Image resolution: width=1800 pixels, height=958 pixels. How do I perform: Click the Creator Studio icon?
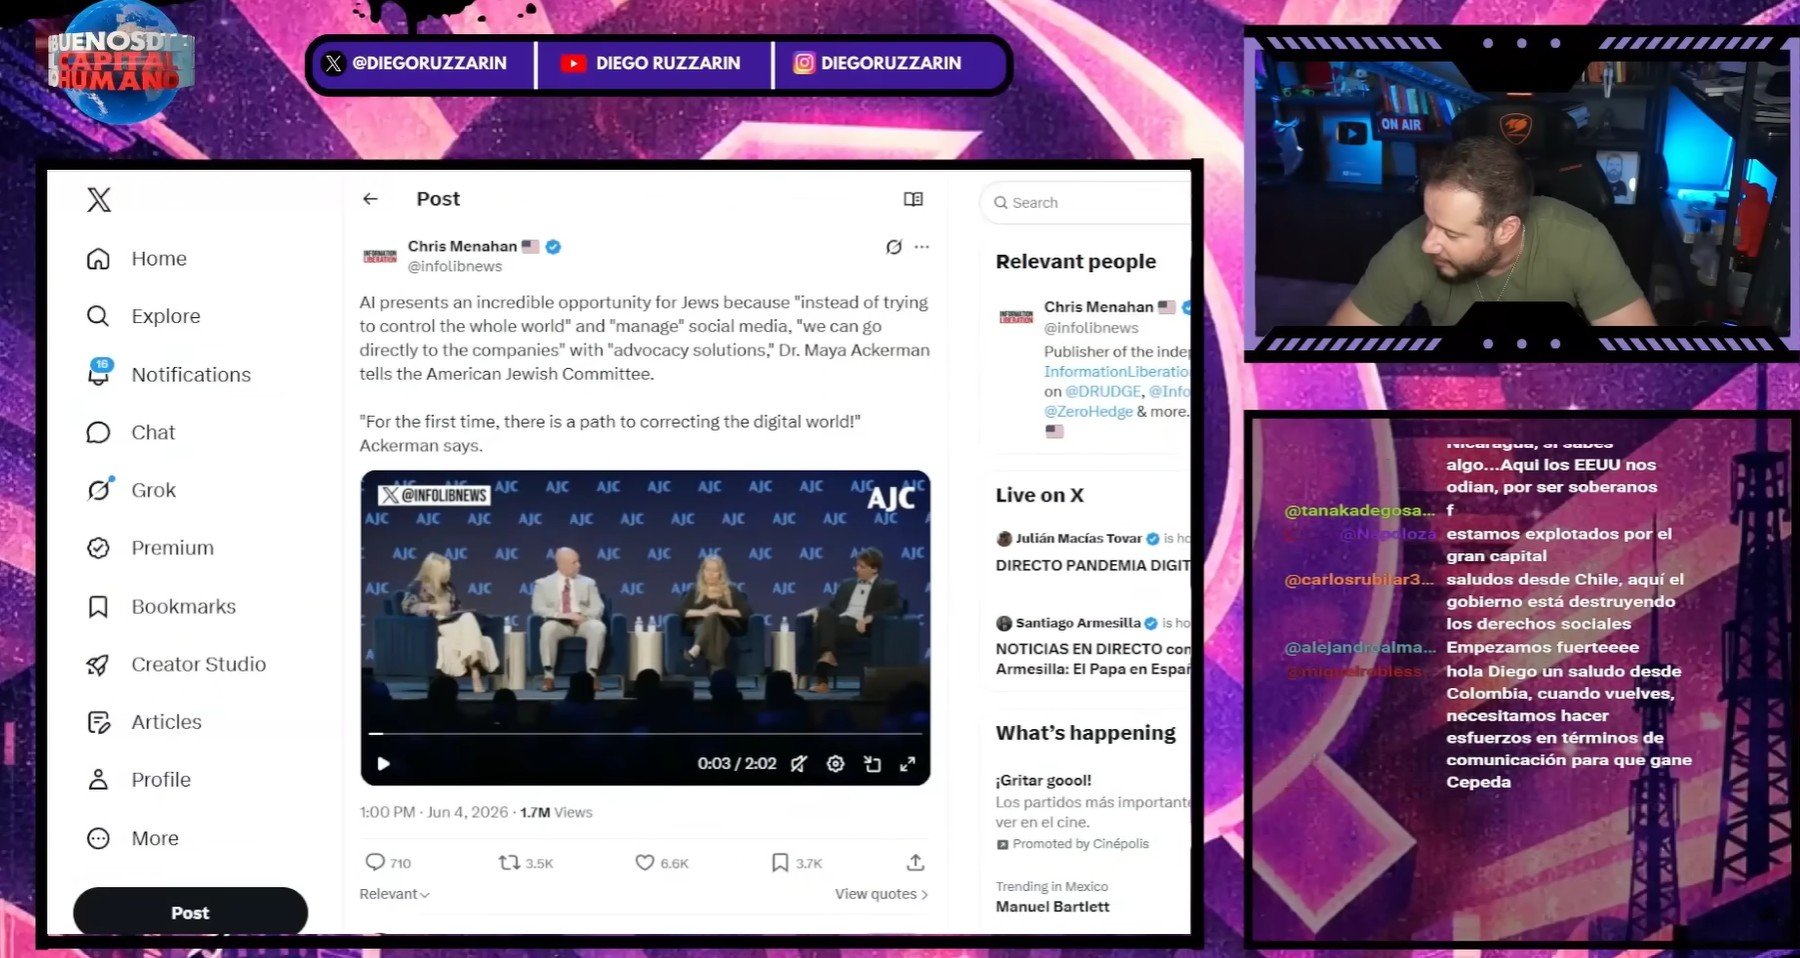(x=98, y=664)
